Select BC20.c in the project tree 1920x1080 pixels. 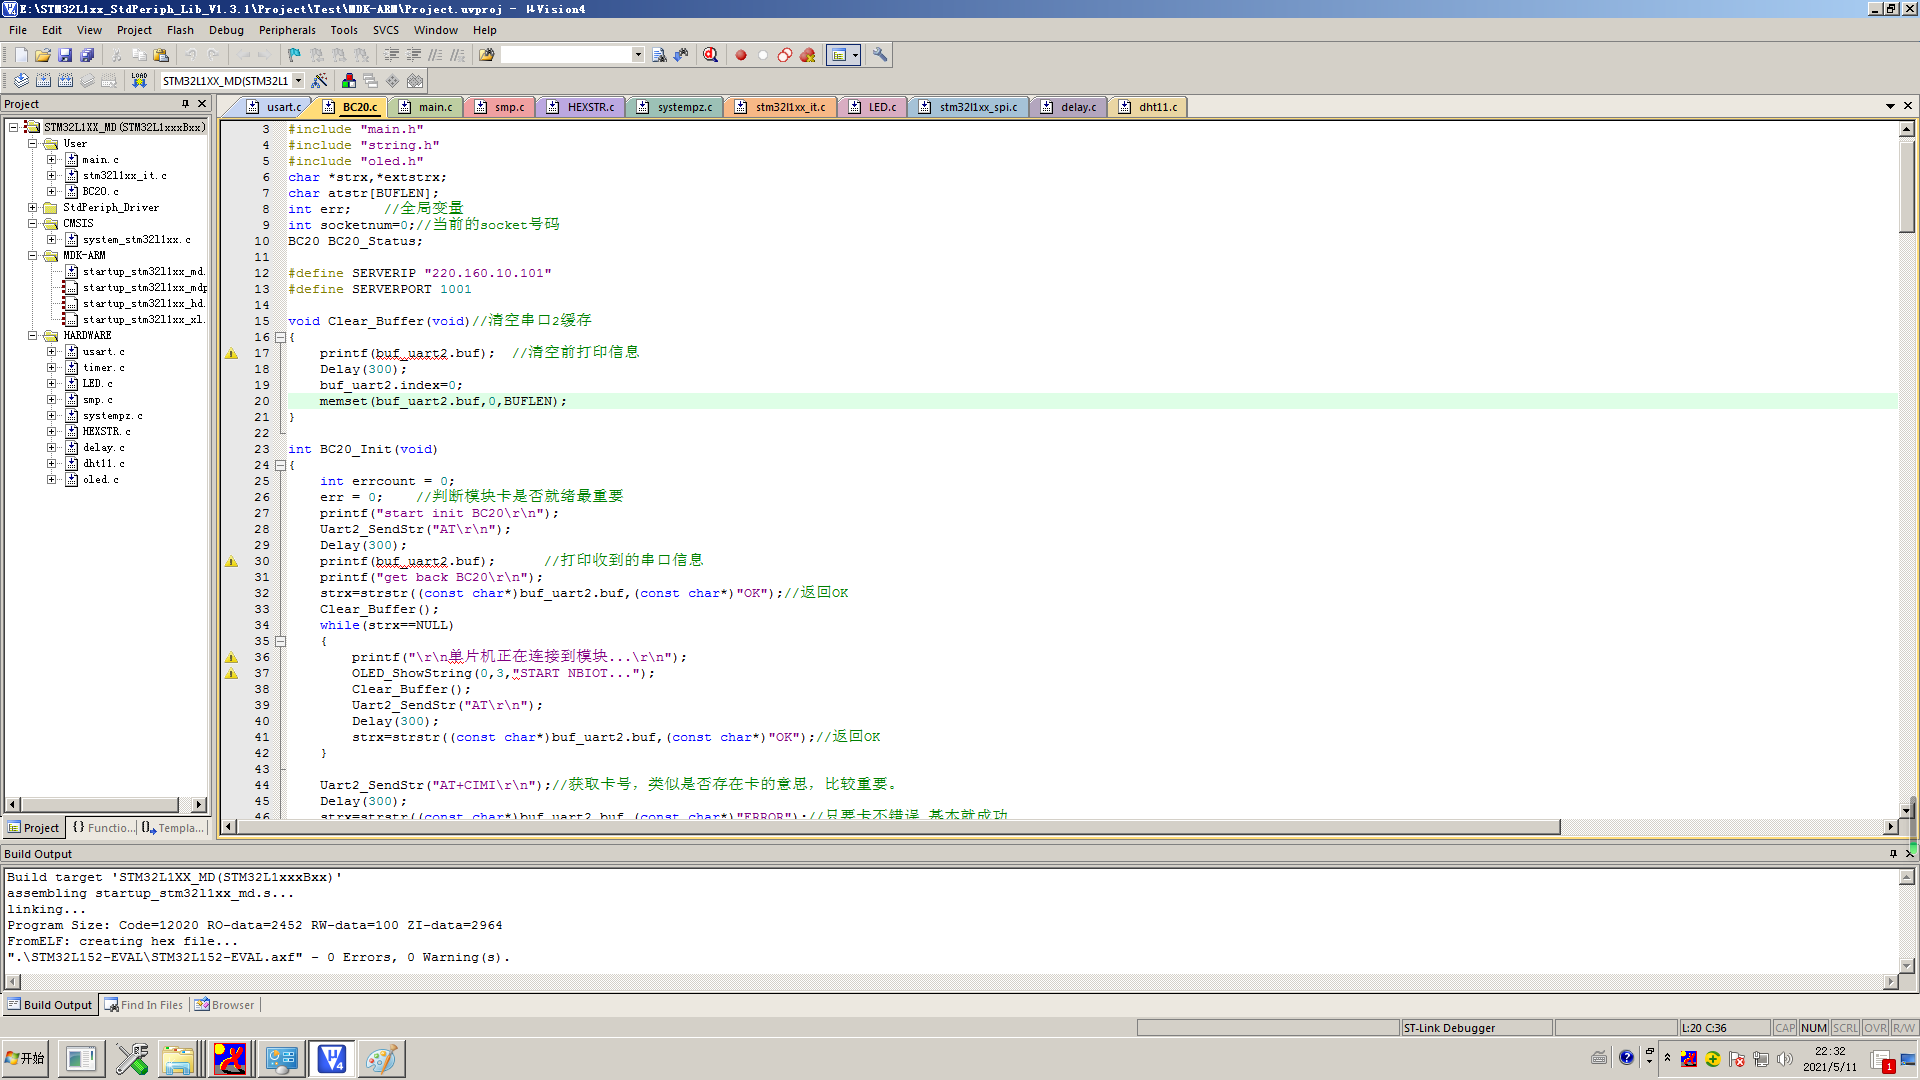100,192
